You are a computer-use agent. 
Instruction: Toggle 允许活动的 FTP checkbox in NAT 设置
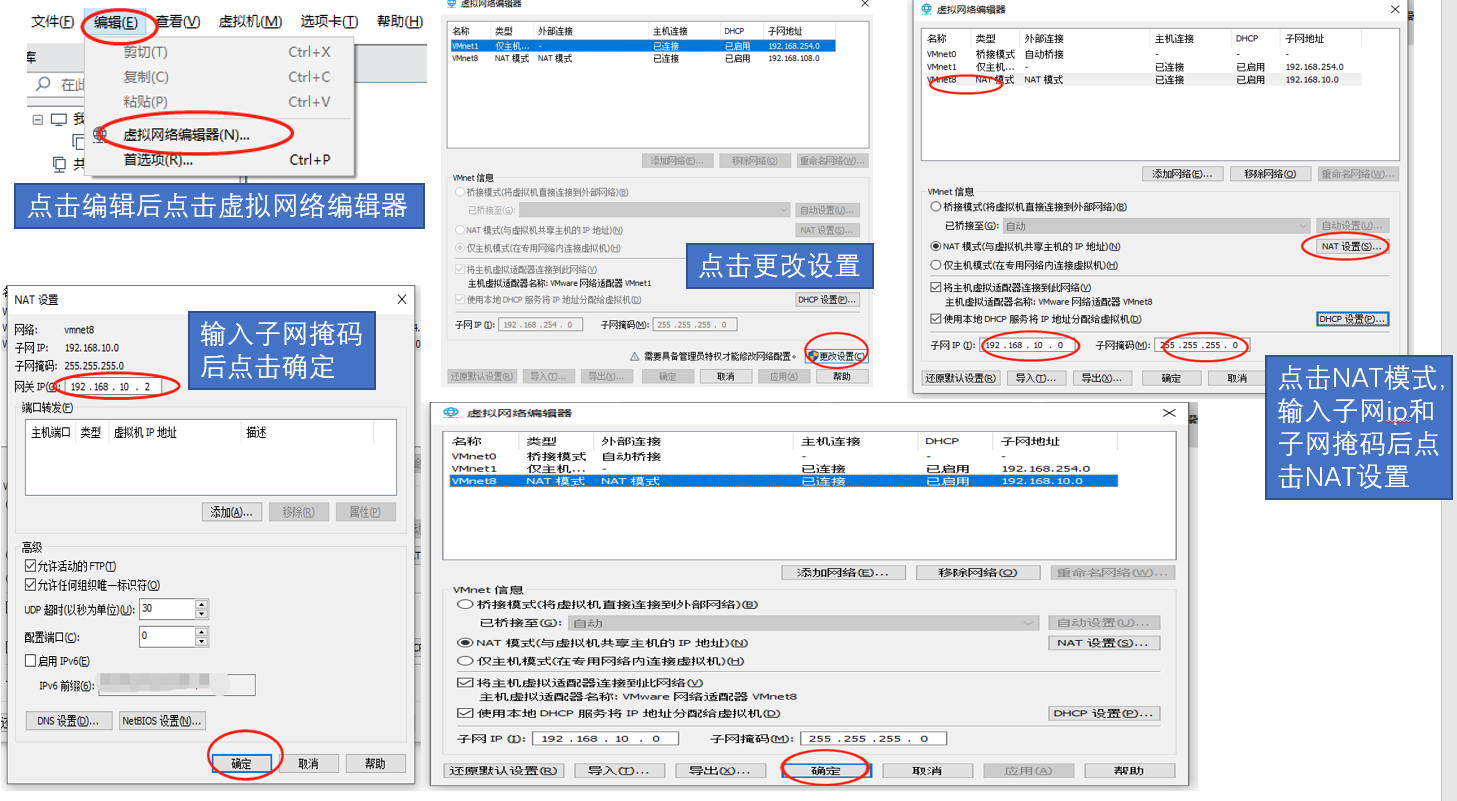(30, 567)
